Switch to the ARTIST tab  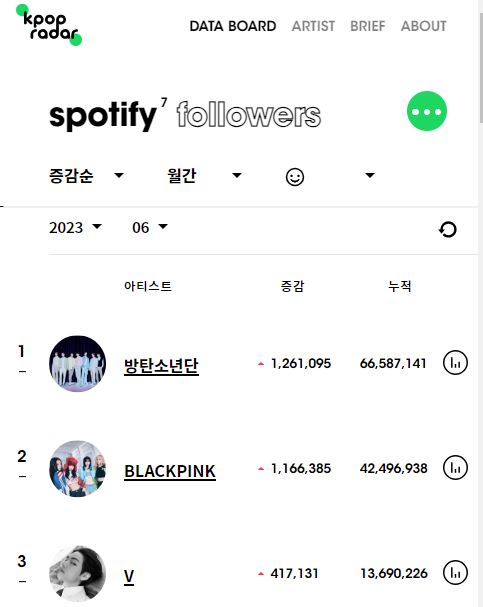click(x=313, y=26)
